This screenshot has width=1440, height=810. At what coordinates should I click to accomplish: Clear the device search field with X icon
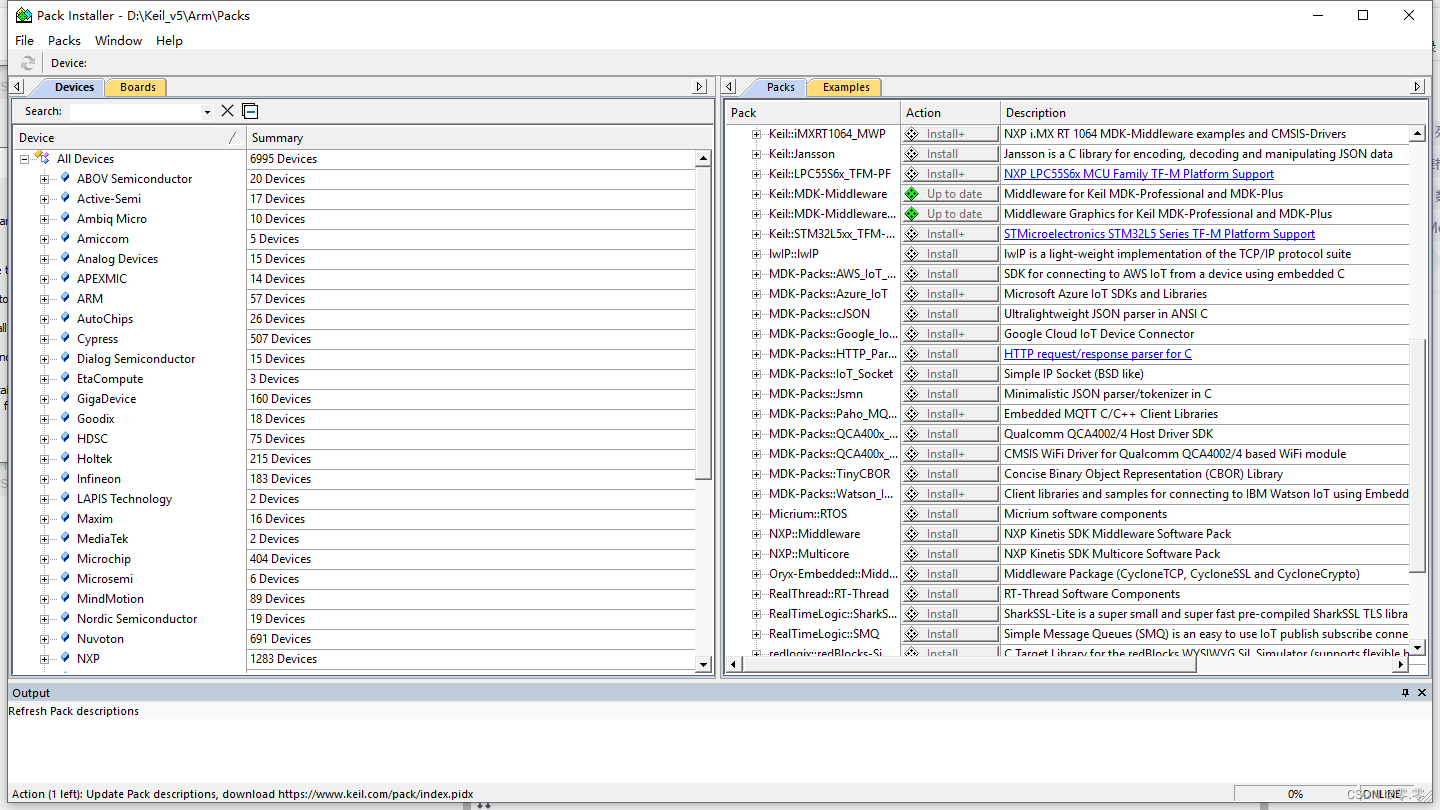[227, 111]
